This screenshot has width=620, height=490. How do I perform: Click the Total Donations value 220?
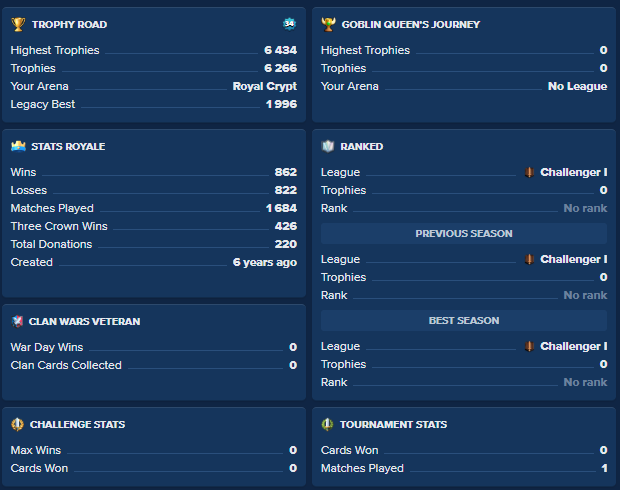coord(286,244)
